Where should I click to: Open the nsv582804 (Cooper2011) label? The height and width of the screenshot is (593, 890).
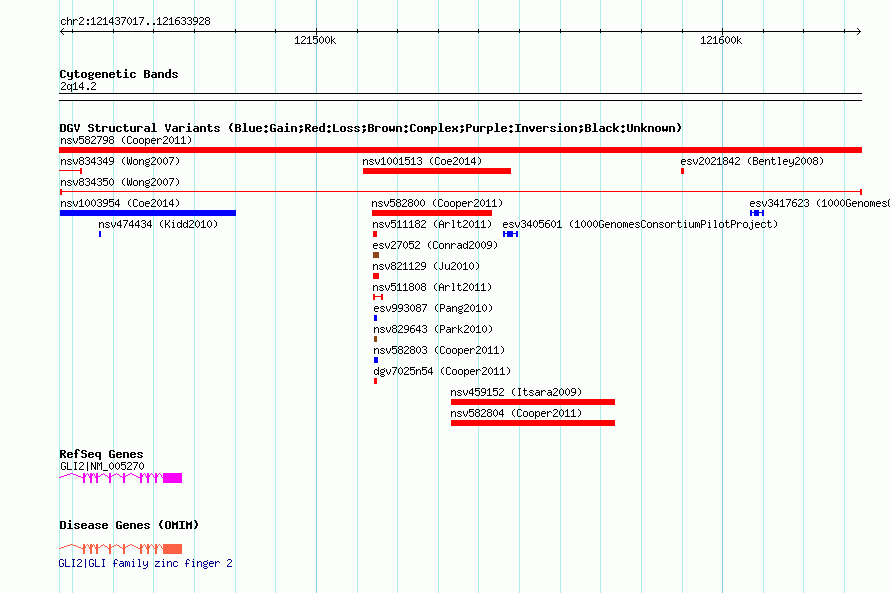516,413
